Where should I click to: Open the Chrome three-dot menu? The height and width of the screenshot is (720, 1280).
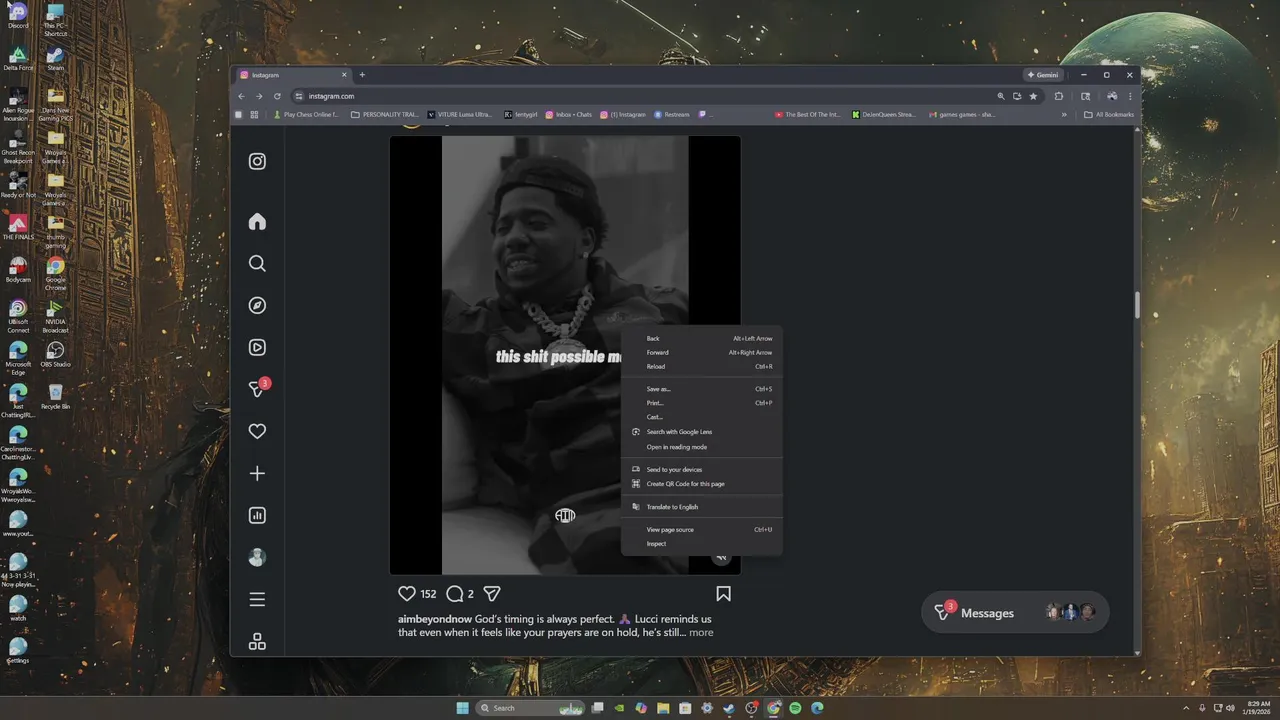[1131, 96]
